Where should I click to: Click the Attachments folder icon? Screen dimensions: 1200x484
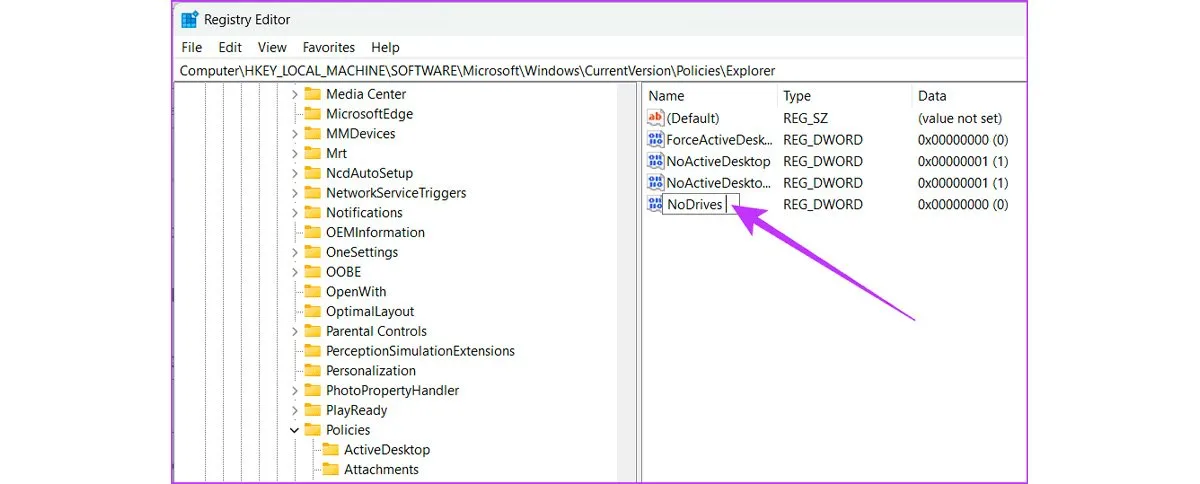point(330,469)
